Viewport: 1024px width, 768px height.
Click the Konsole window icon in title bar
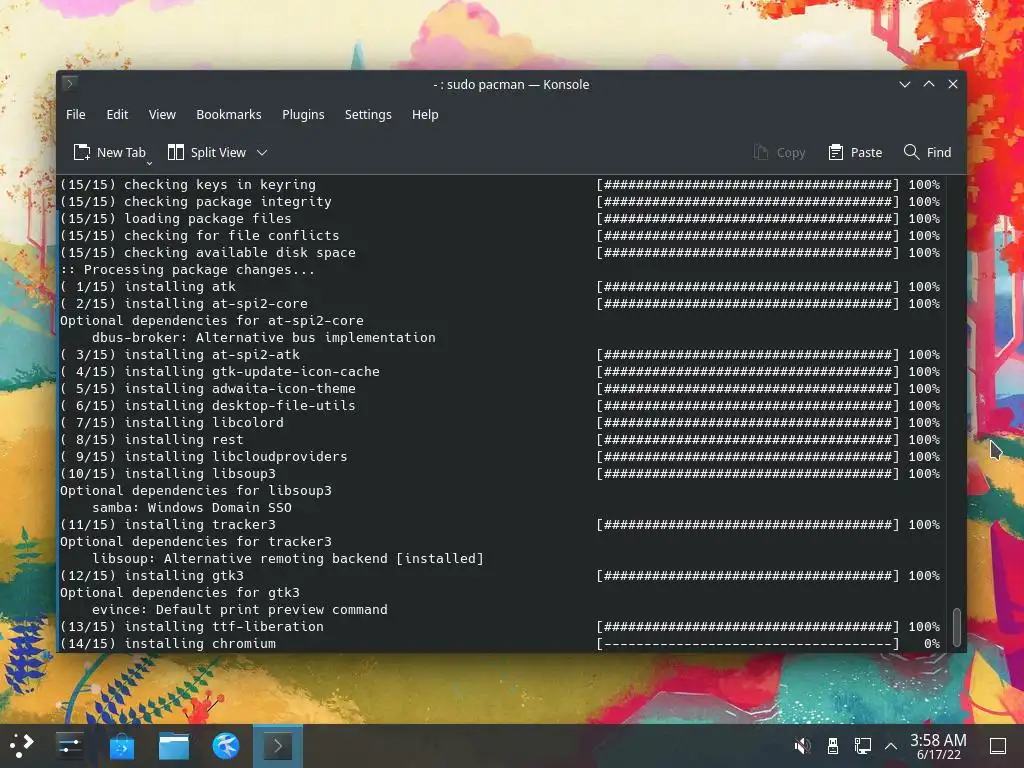click(70, 83)
